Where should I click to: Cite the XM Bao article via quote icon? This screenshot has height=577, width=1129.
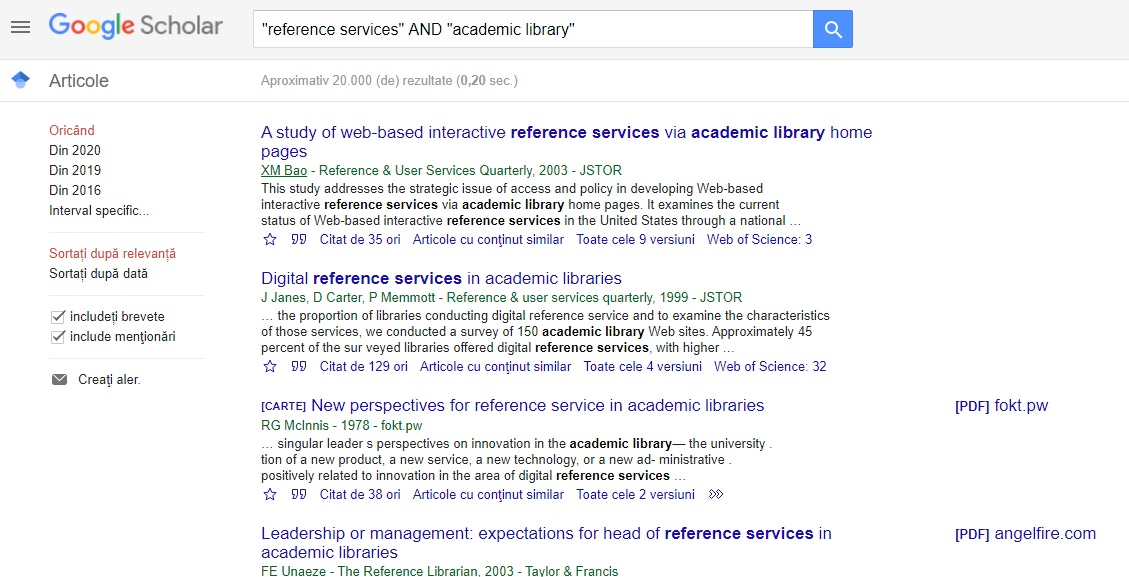pos(299,239)
